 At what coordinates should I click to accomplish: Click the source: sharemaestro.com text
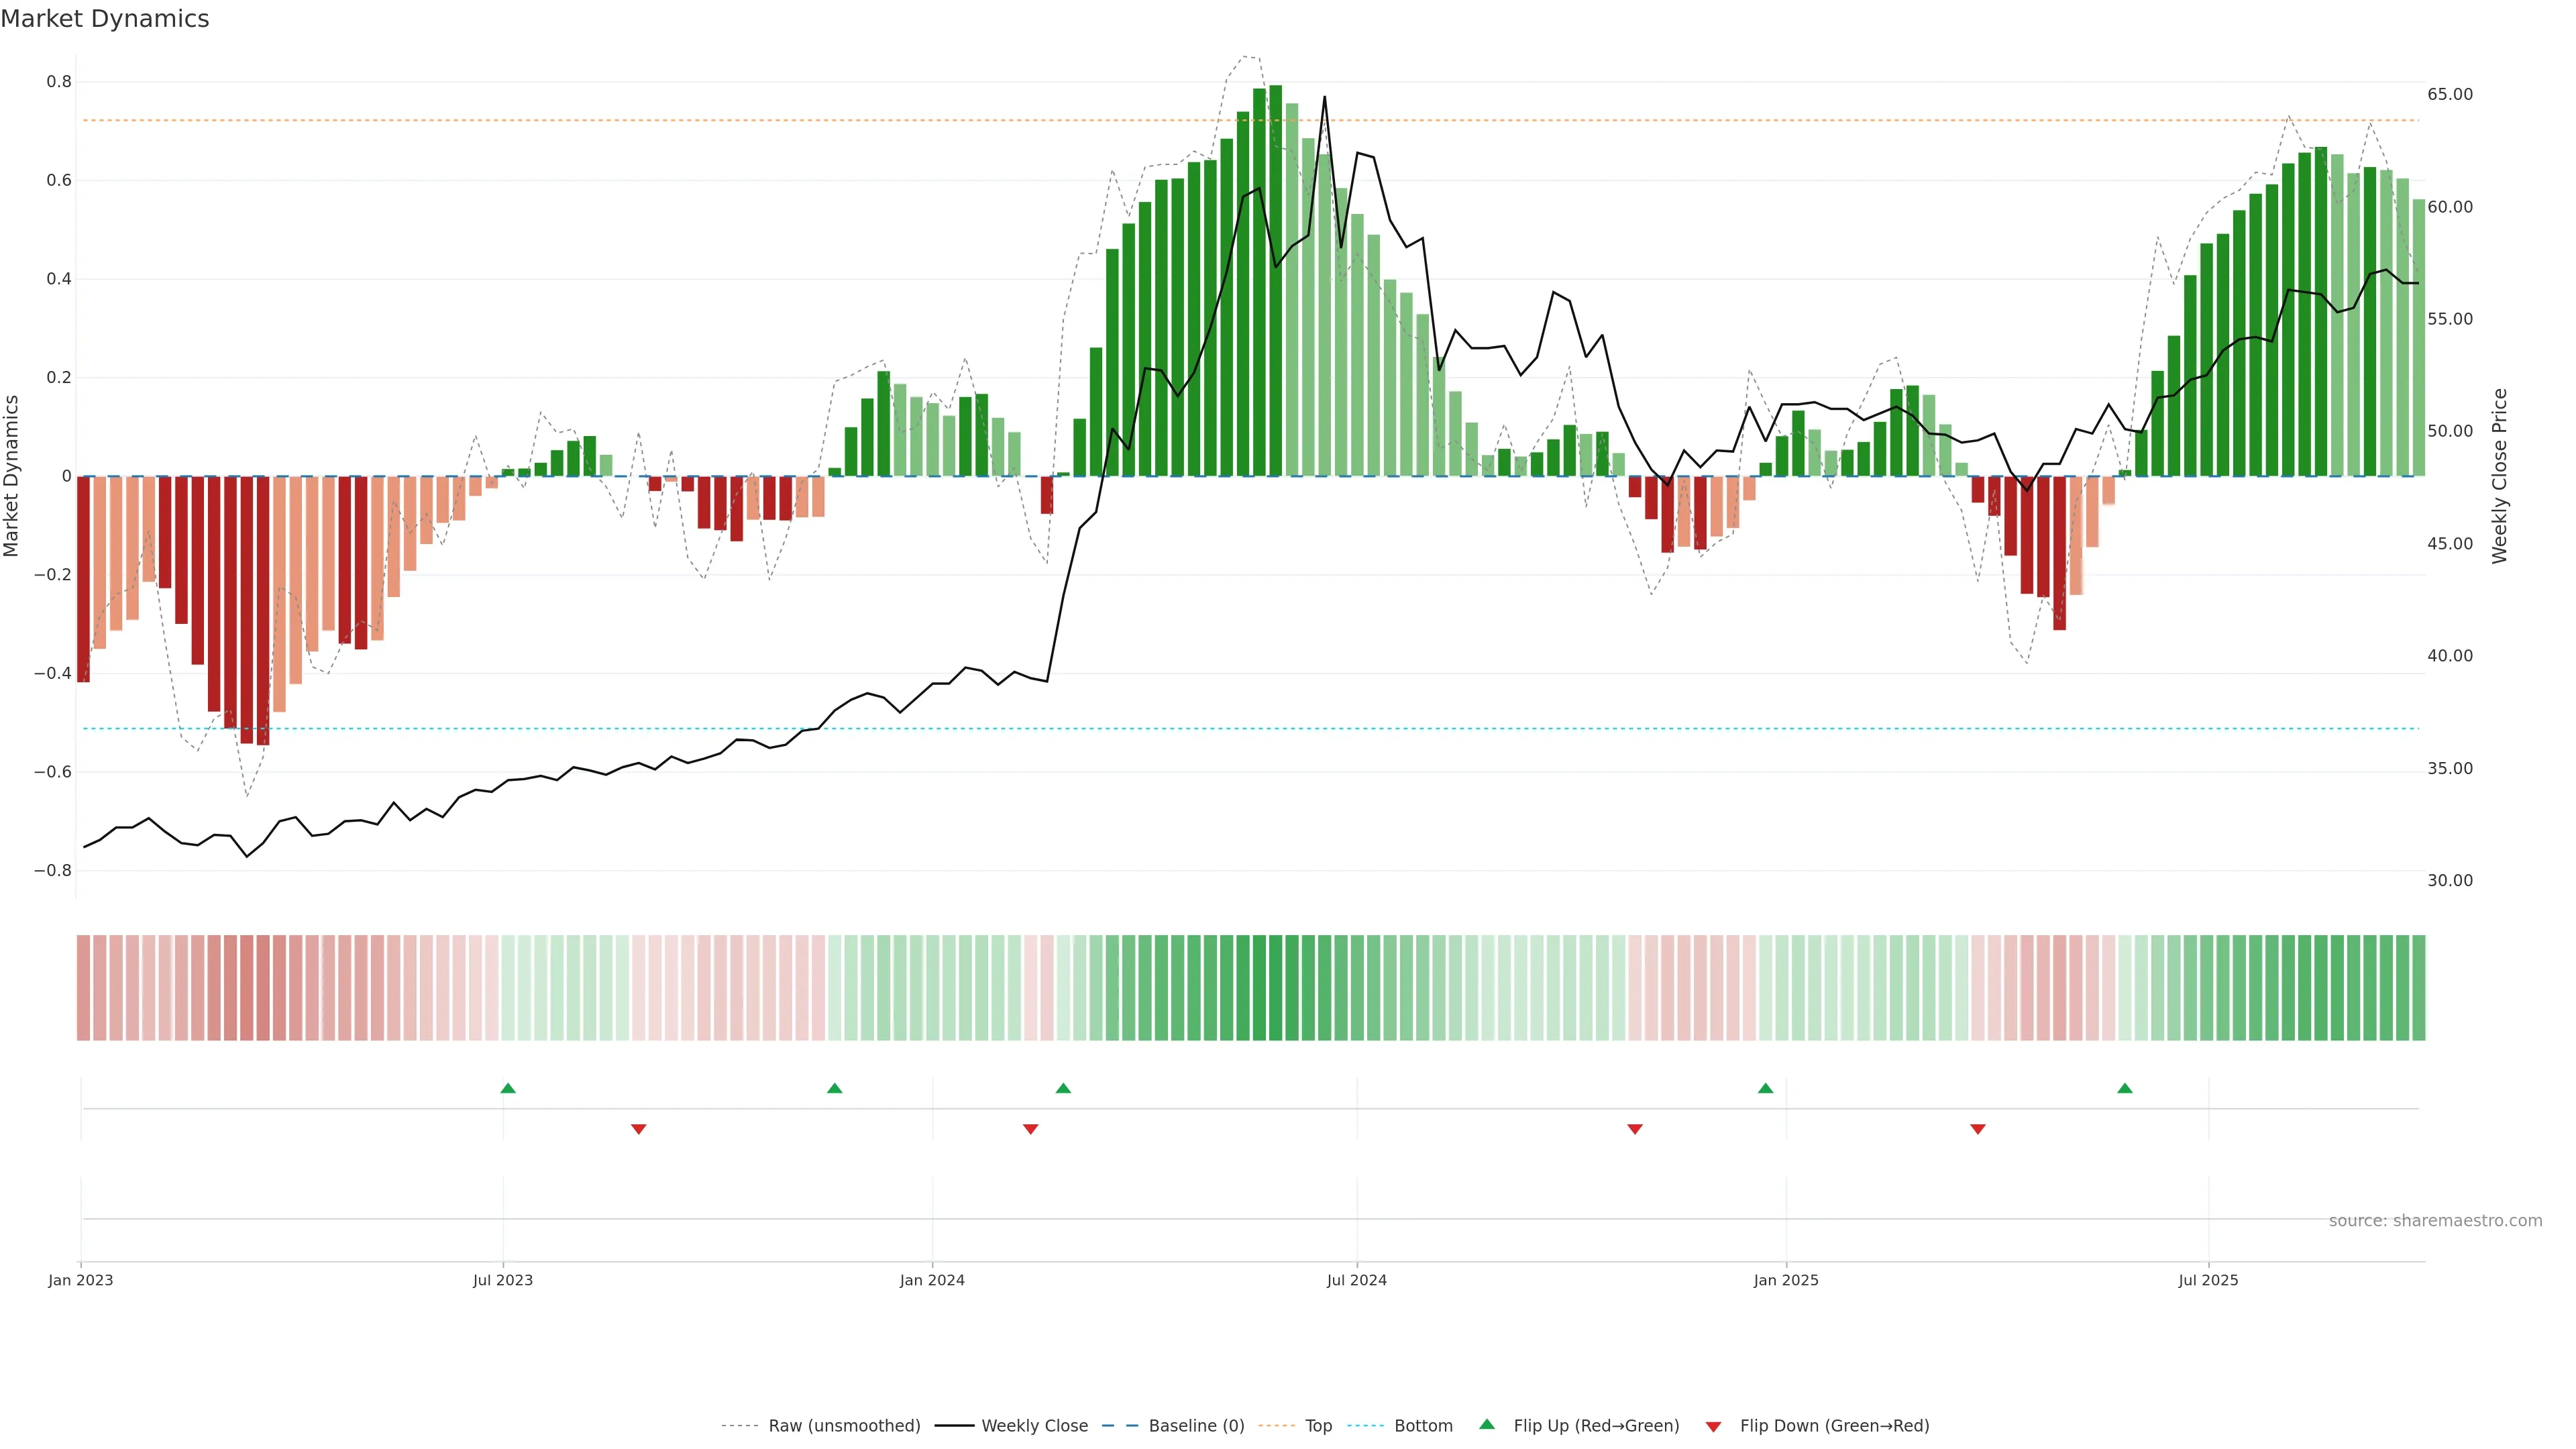tap(2435, 1221)
